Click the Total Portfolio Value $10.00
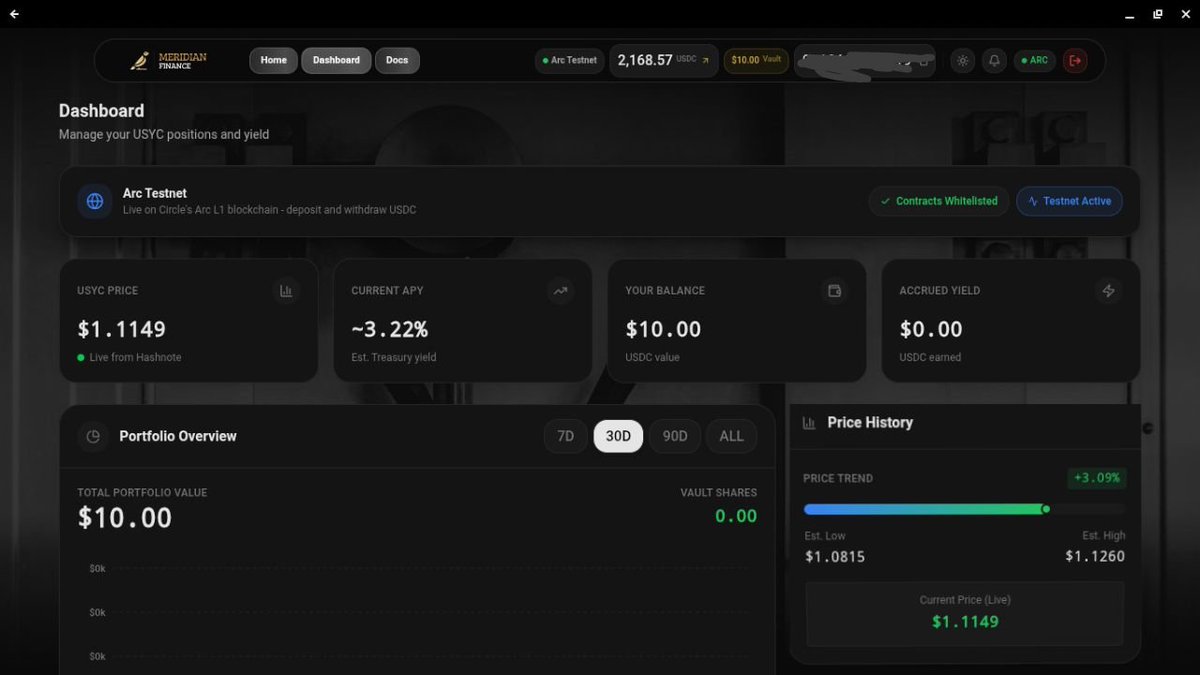The image size is (1200, 675). [125, 518]
